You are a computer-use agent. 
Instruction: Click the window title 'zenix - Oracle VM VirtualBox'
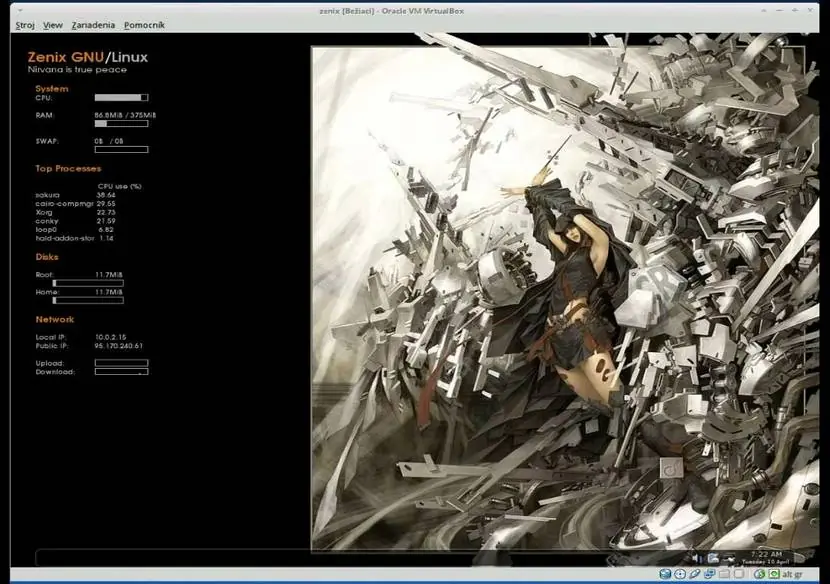coord(391,11)
